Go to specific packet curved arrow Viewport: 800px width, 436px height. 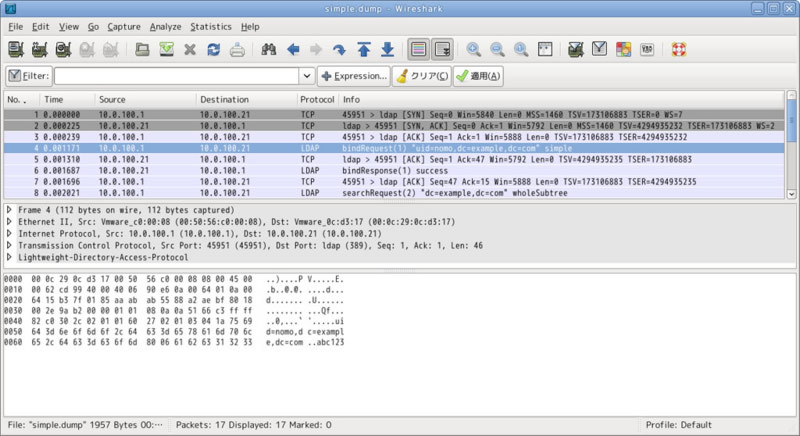[x=339, y=49]
